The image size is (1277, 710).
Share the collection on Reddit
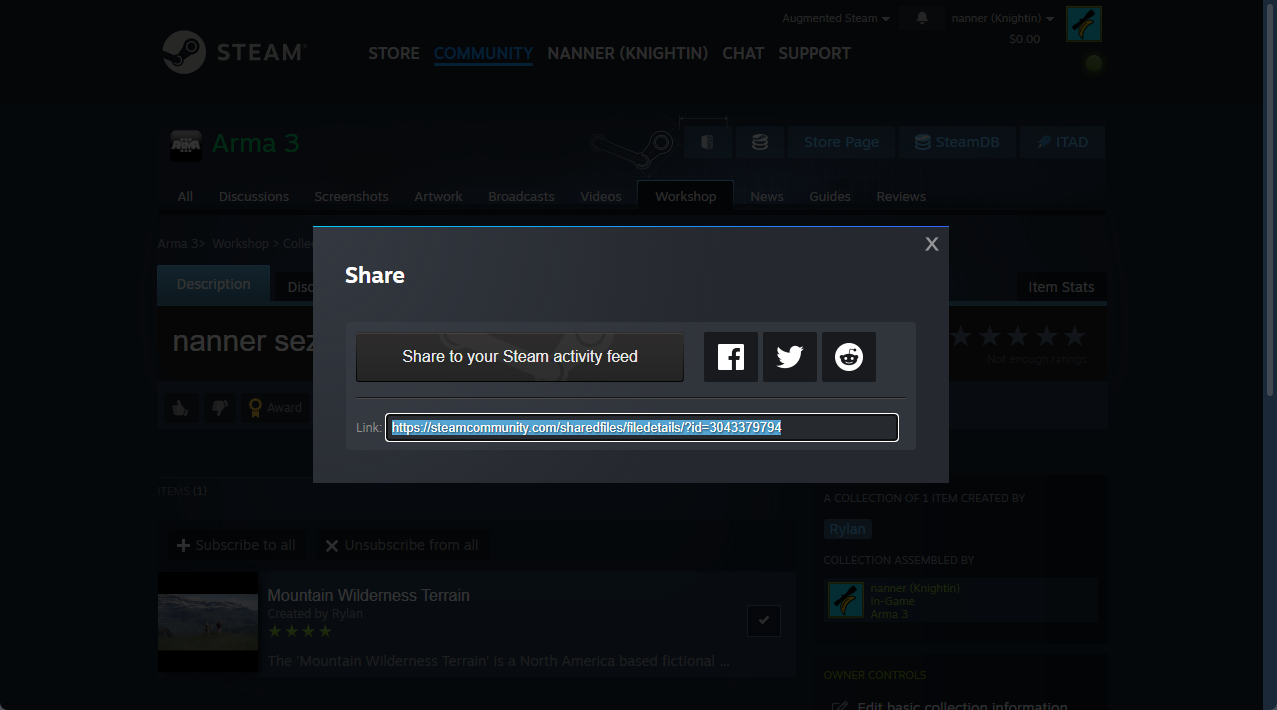849,357
